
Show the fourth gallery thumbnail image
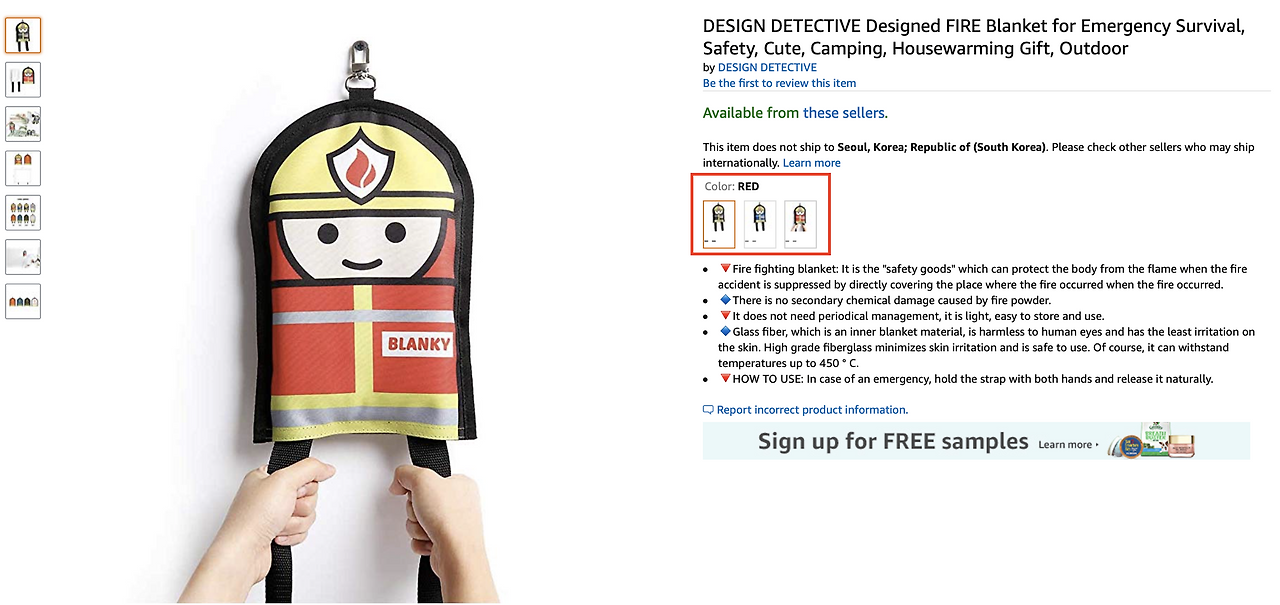23,168
